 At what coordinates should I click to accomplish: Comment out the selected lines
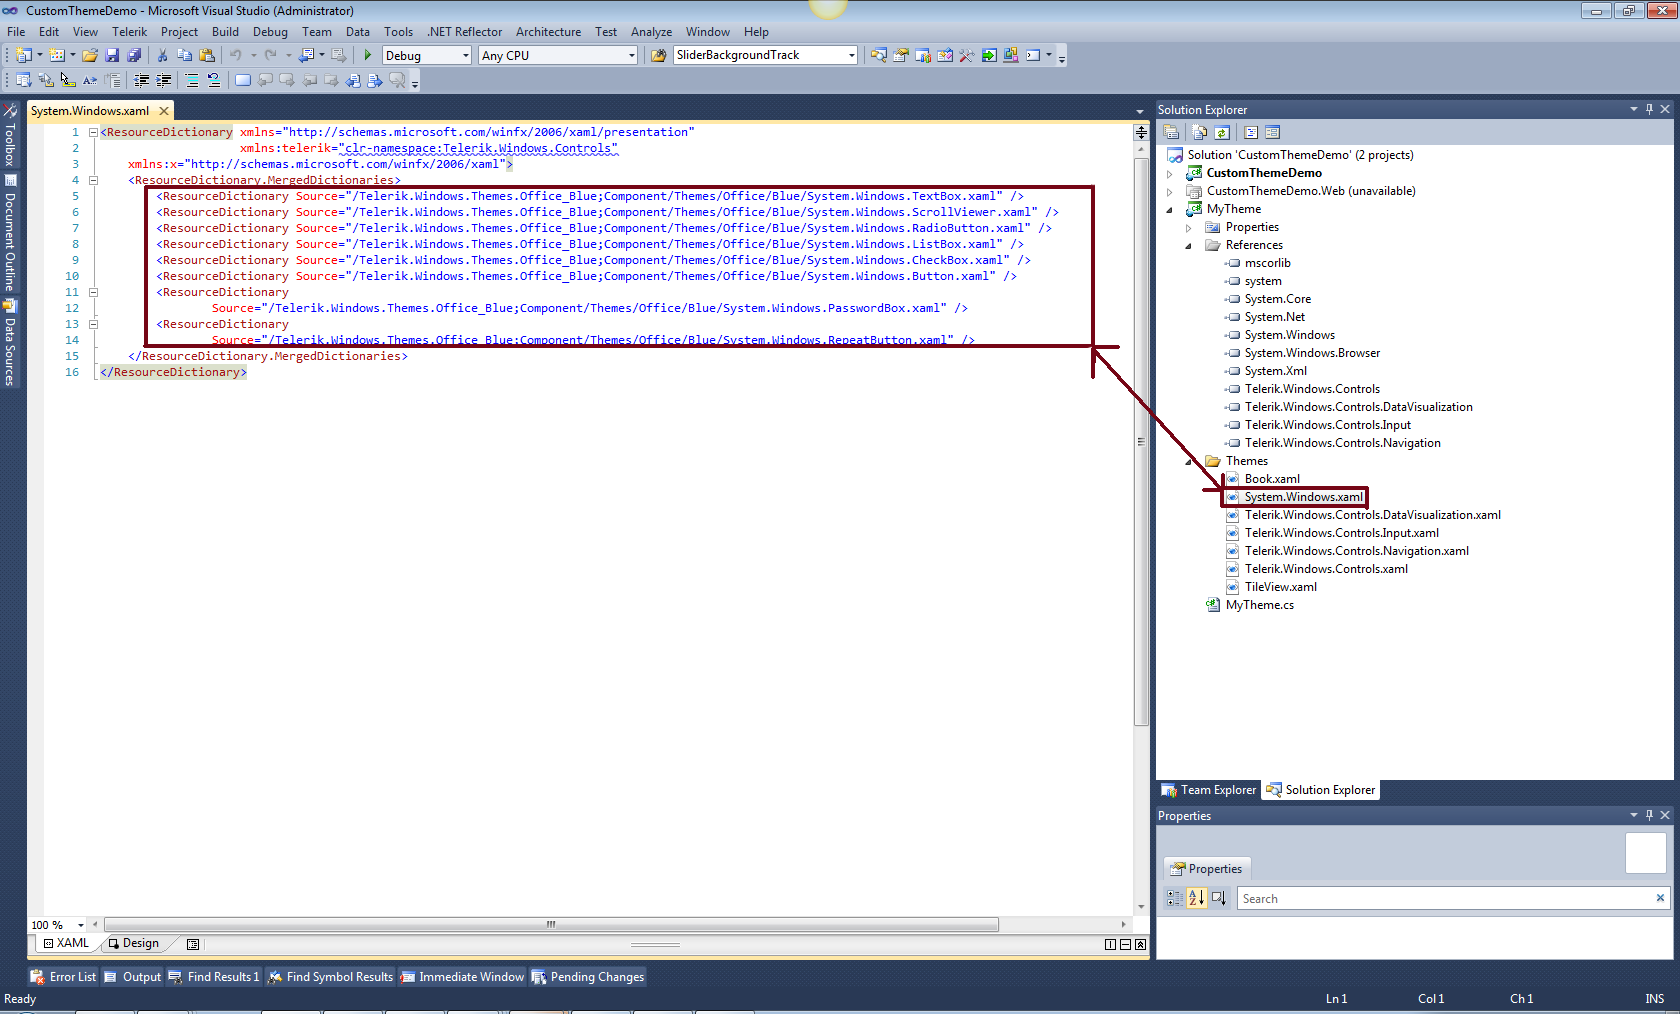192,81
